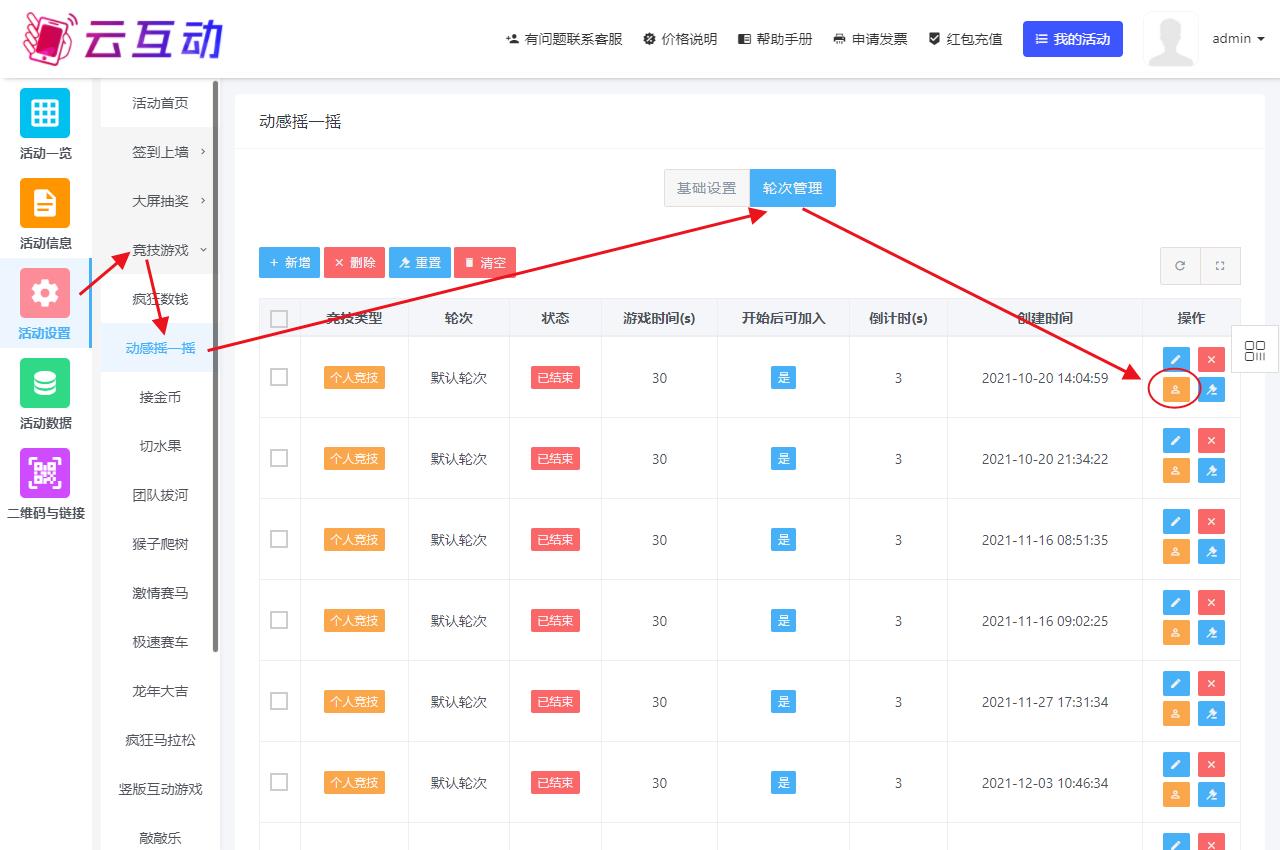This screenshot has height=850, width=1280.
Task: Click the side menu vertical scrollbar
Action: (x=216, y=367)
